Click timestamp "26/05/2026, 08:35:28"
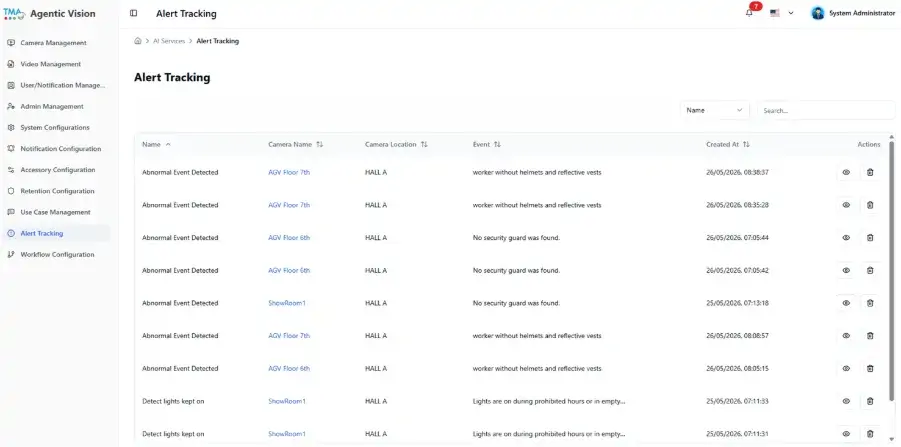Screen dimensions: 901x447 coord(737,205)
